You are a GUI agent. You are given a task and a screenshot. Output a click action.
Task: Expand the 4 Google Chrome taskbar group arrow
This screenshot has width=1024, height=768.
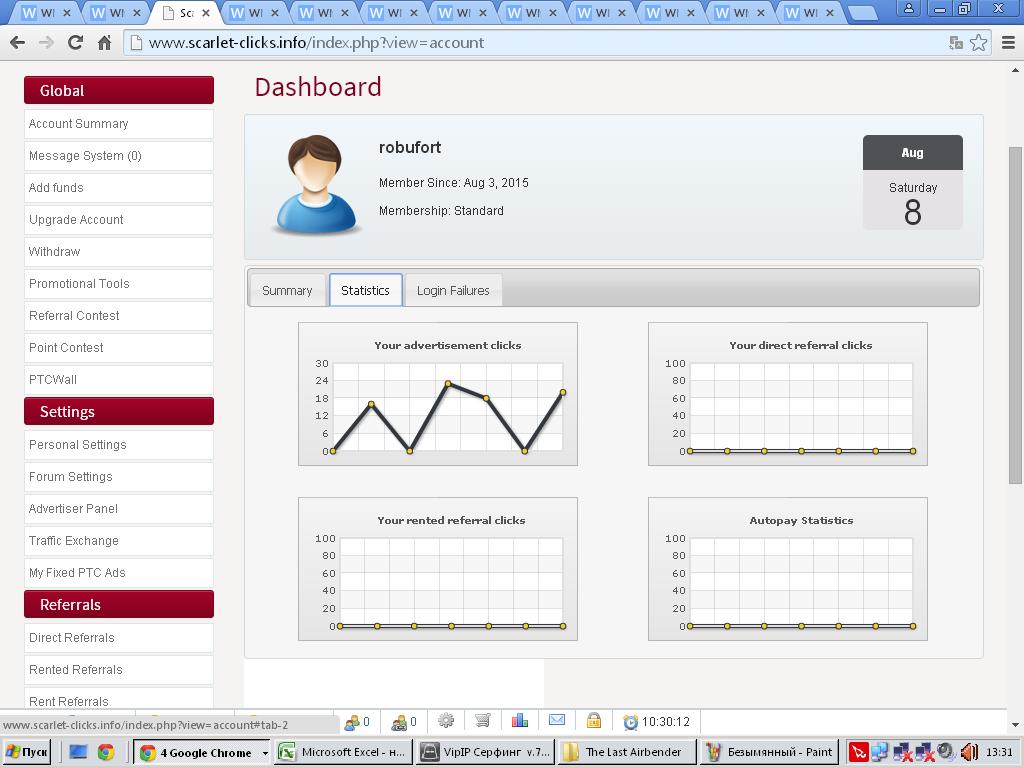click(x=264, y=753)
